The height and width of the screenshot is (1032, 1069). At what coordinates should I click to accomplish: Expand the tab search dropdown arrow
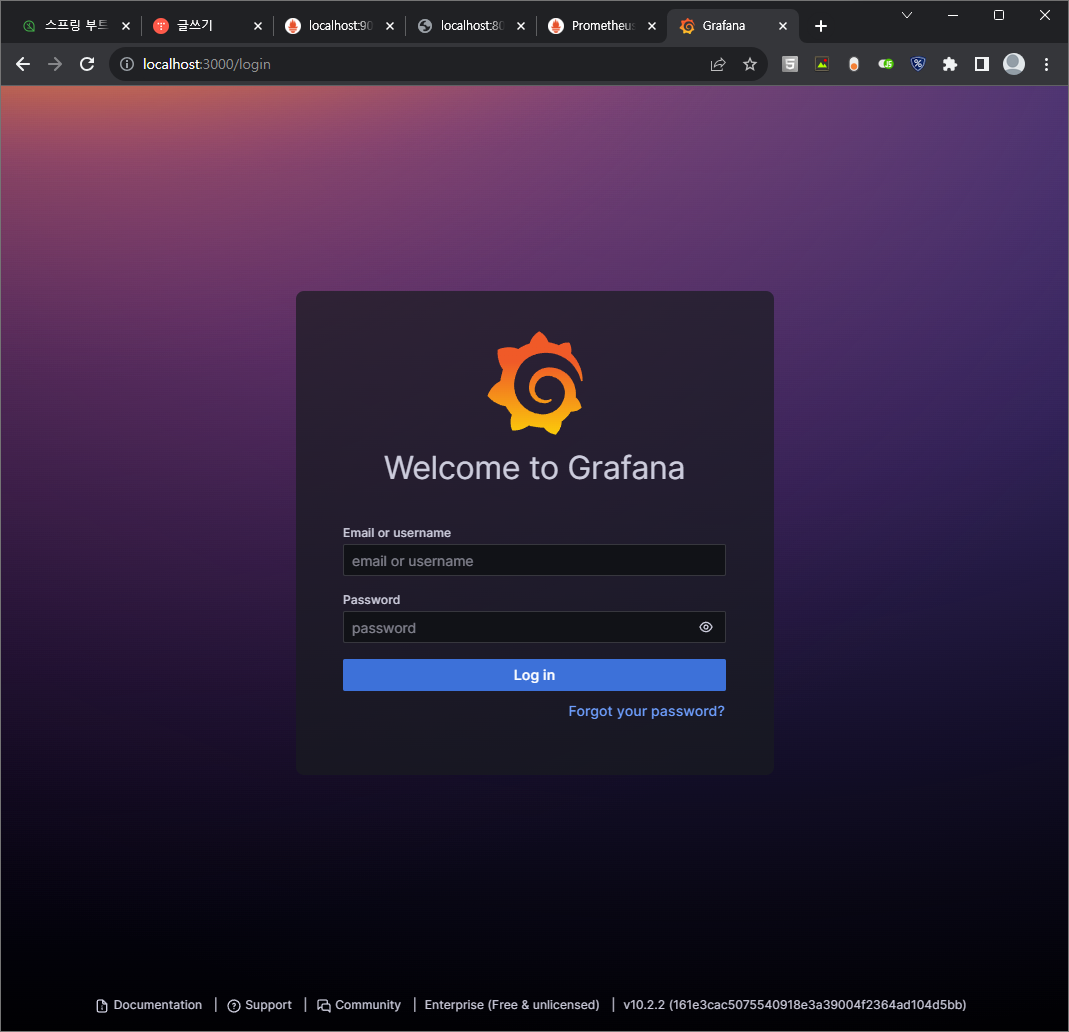[x=907, y=15]
